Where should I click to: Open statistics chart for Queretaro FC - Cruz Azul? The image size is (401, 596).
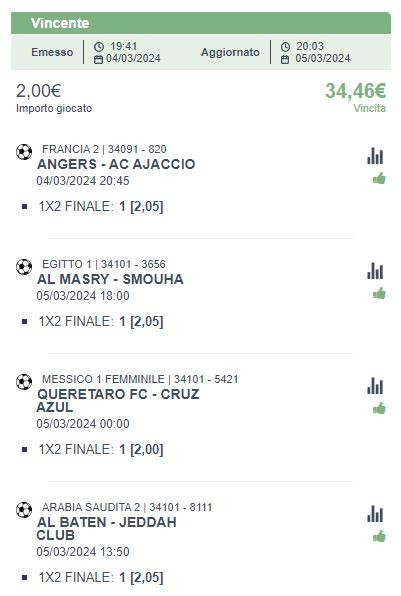coord(375,386)
